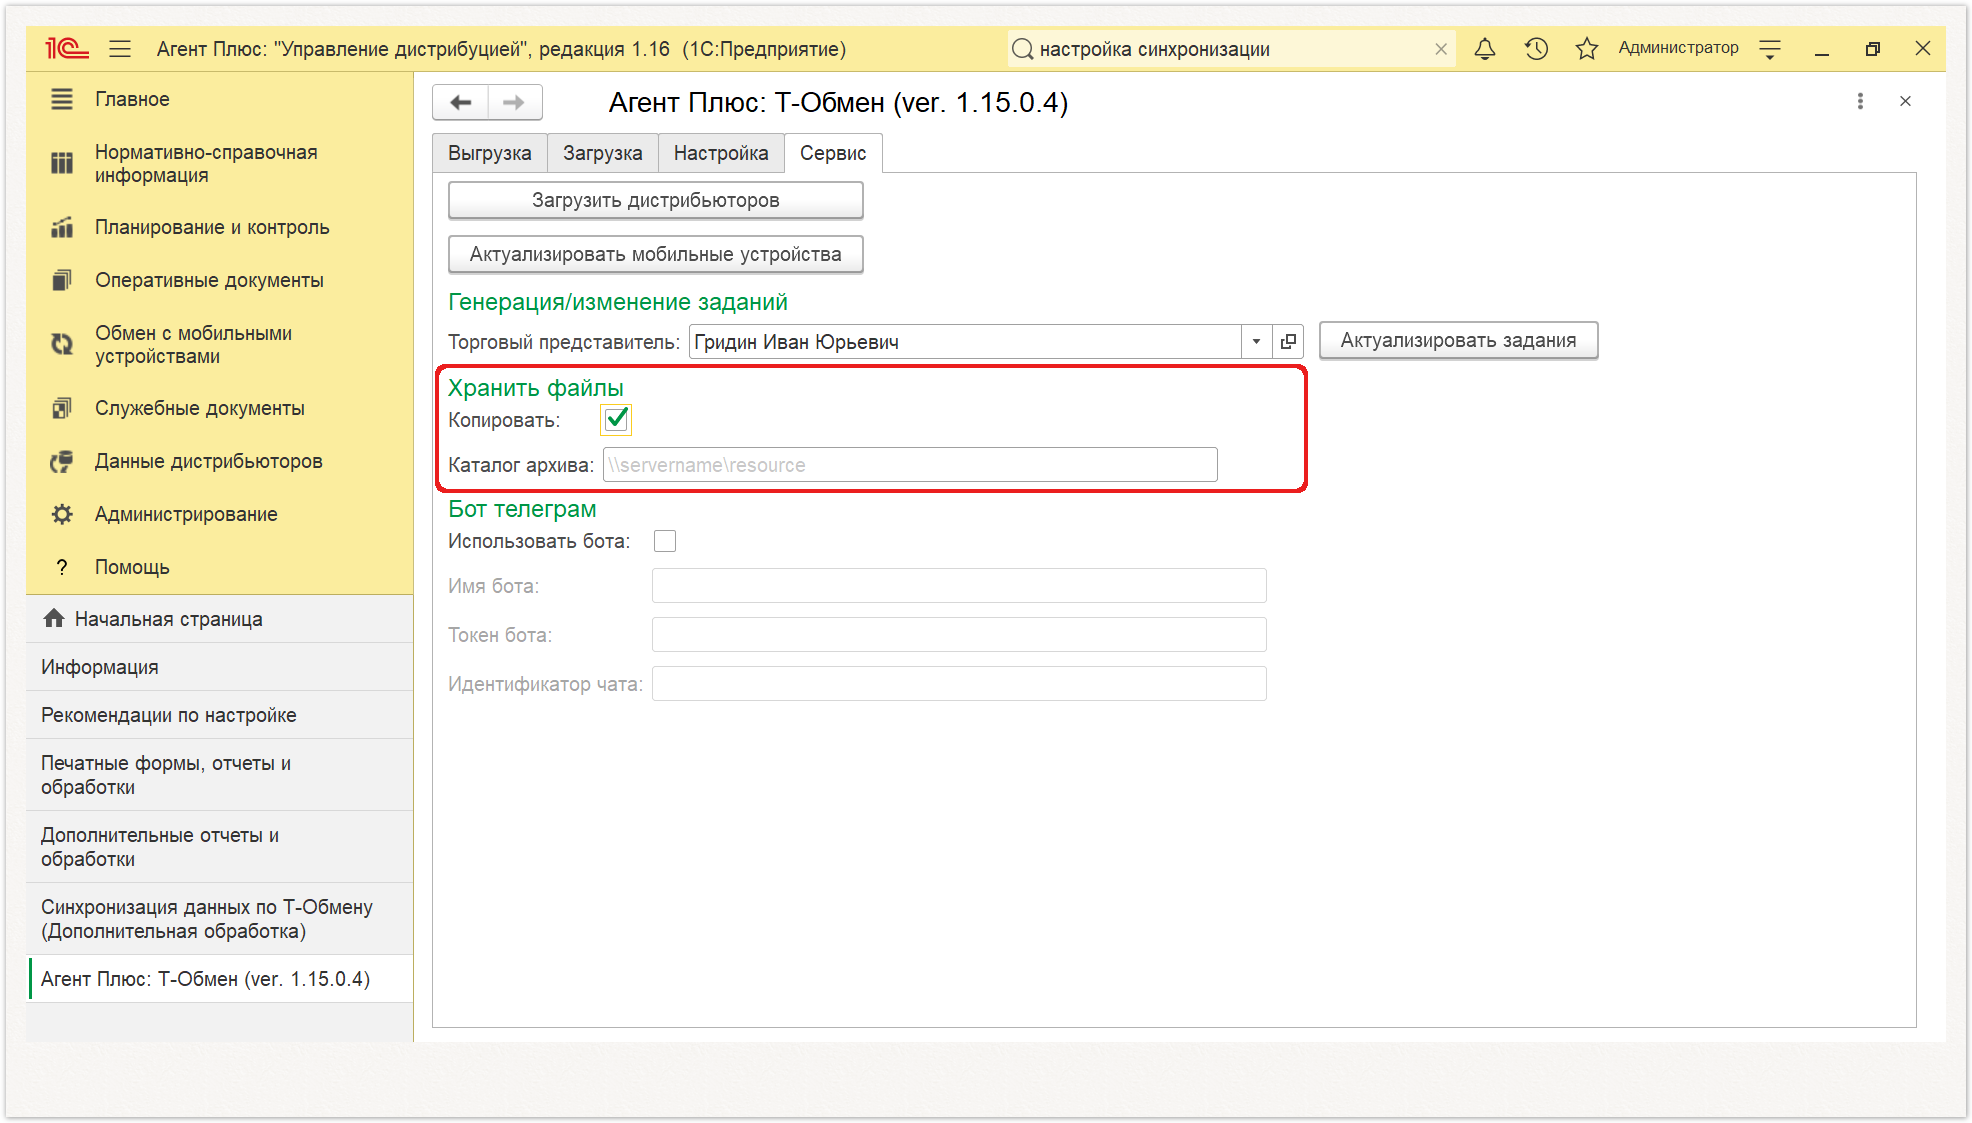Click the Каталог архива input field
Viewport: 1972px width, 1123px height.
point(910,465)
